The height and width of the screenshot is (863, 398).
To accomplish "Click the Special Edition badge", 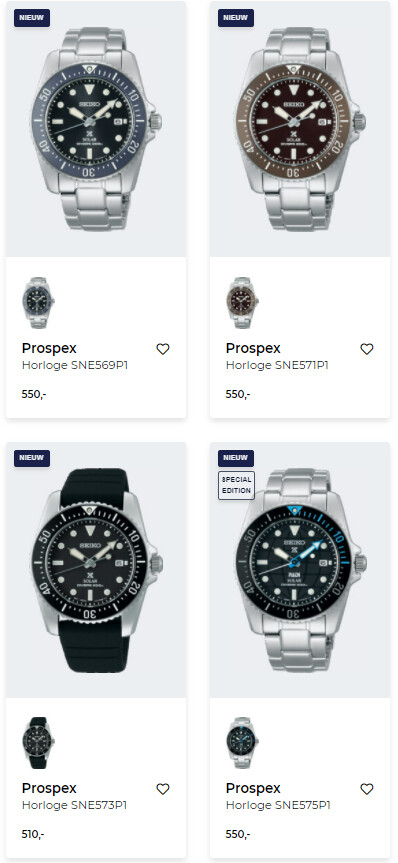I will [x=236, y=485].
